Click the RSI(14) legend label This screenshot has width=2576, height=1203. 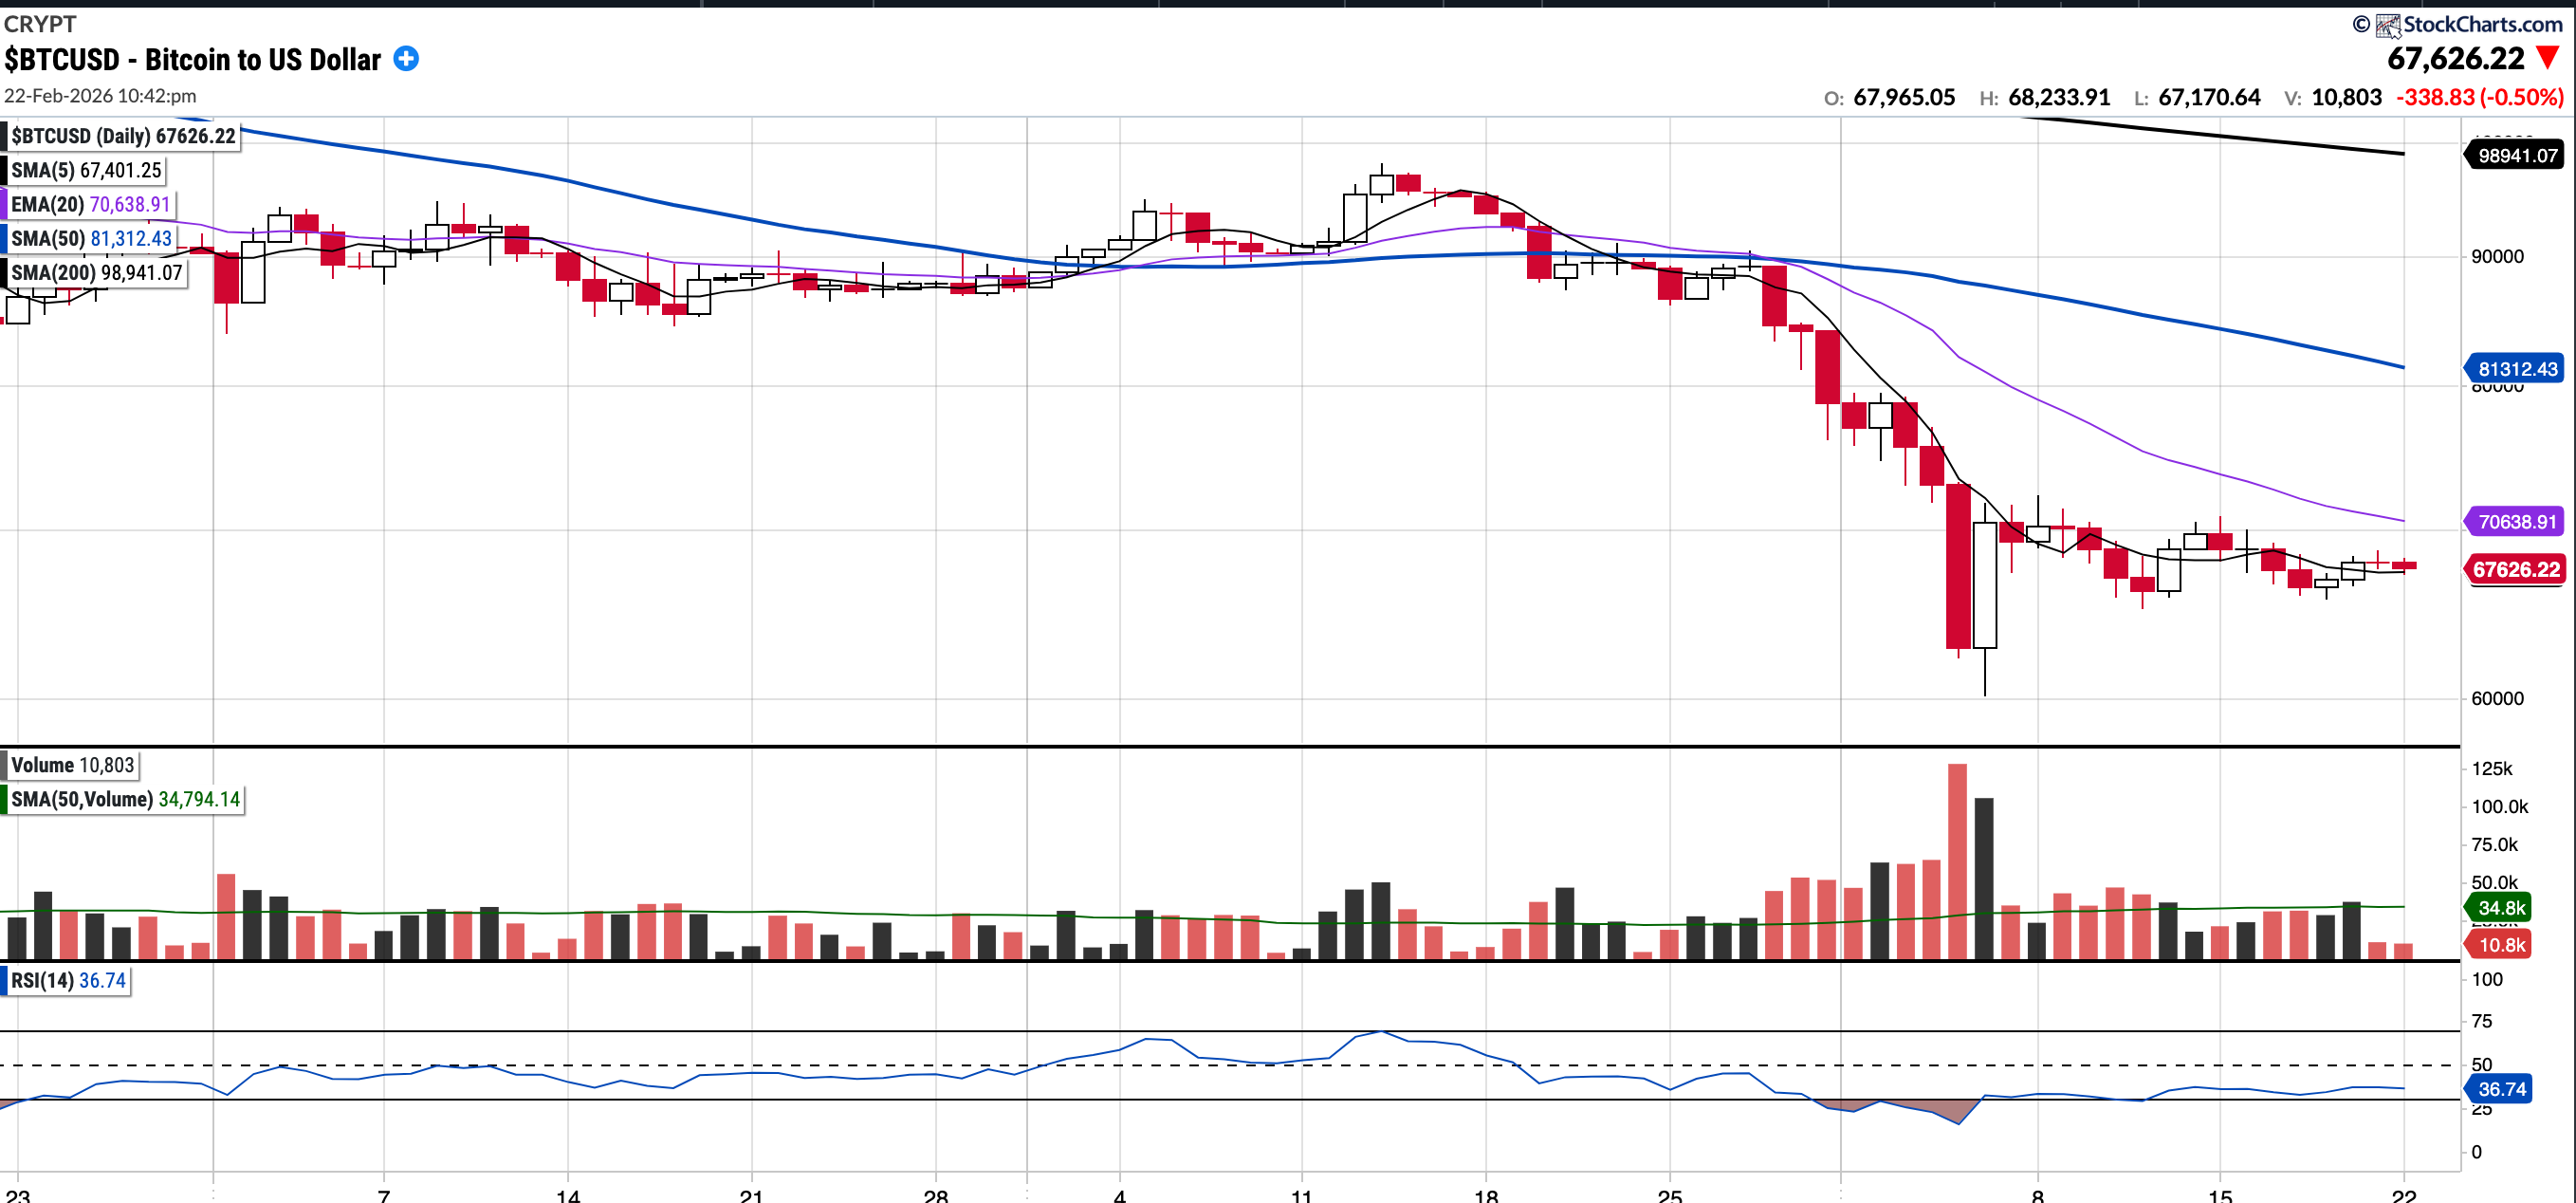(68, 980)
